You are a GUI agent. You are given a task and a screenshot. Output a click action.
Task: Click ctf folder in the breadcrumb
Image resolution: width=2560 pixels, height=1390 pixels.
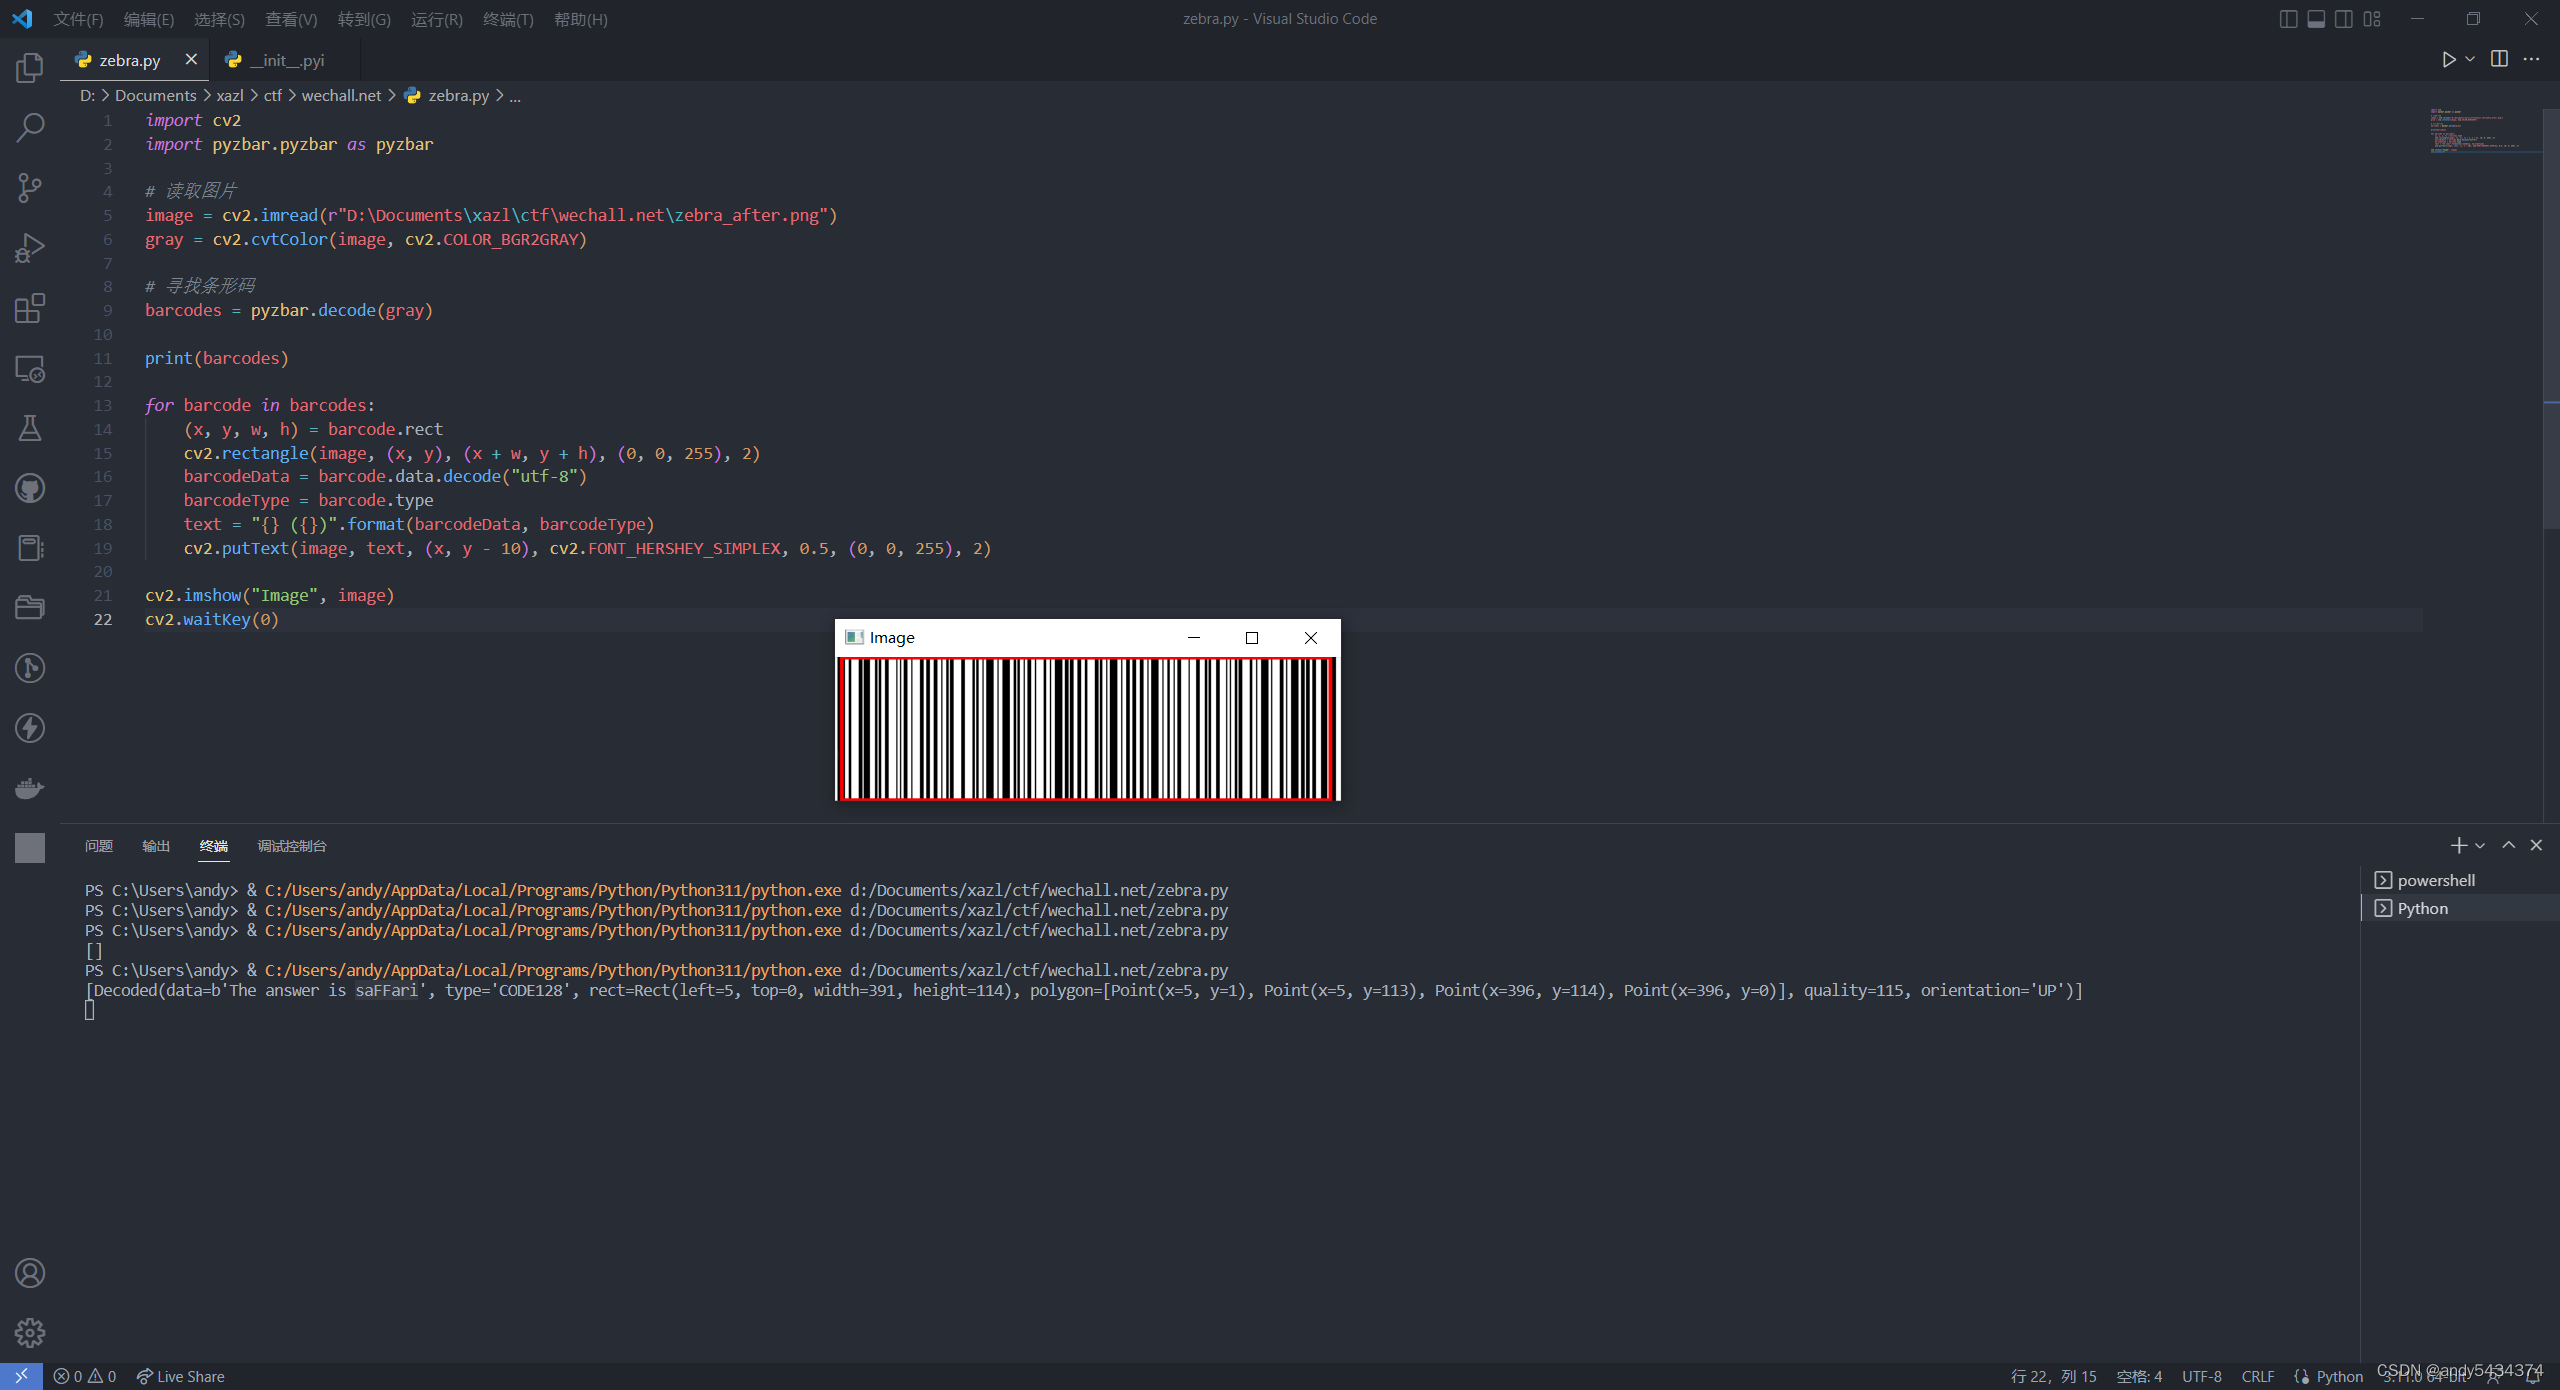pyautogui.click(x=272, y=96)
